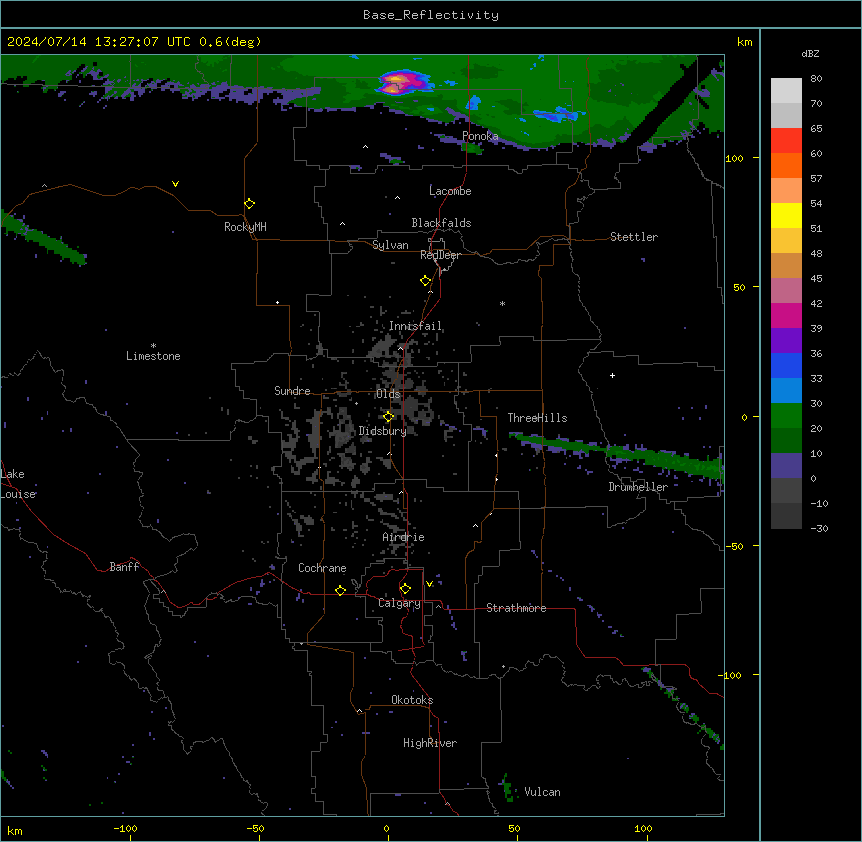Click the Drumheller label
The image size is (862, 842).
638,487
